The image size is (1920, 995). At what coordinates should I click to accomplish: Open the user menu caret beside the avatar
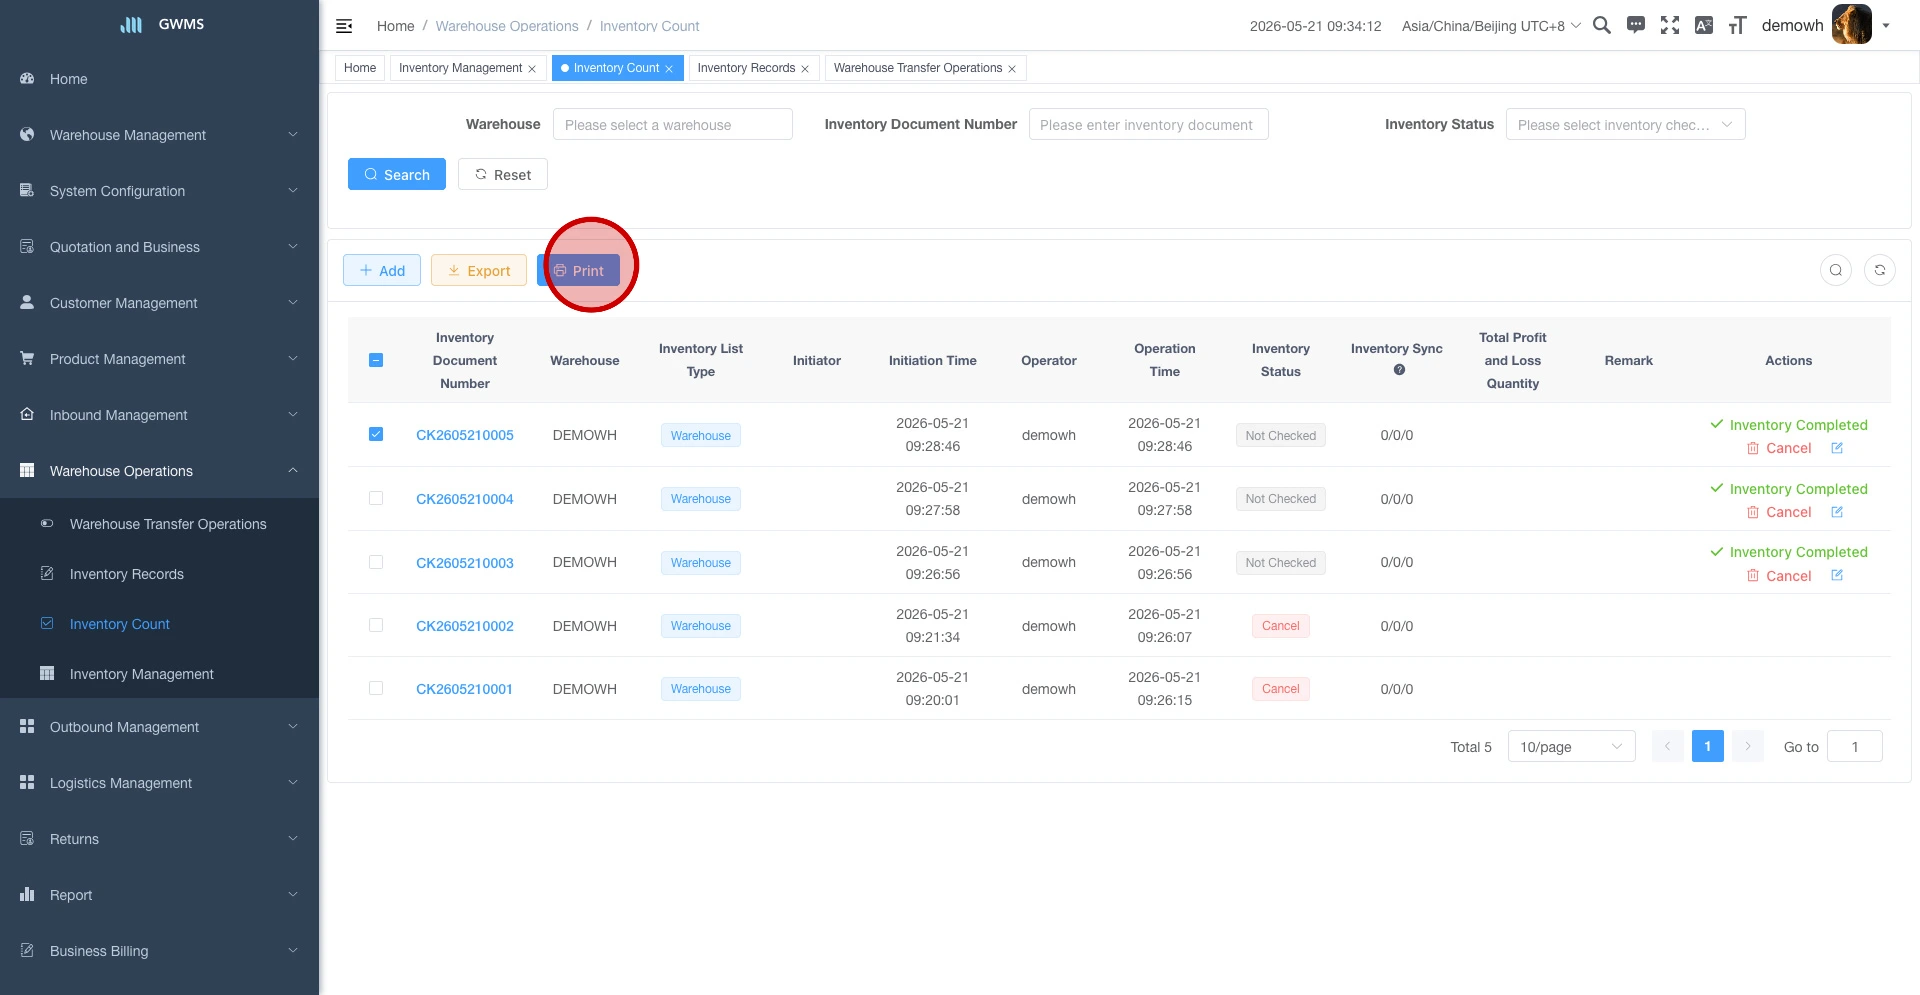(1886, 26)
